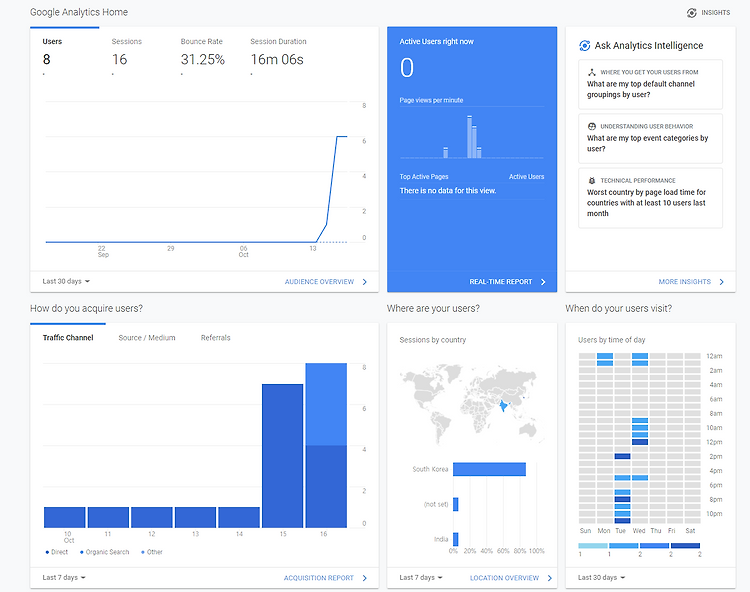The height and width of the screenshot is (592, 750).
Task: Click the chevron next to Audience Overview
Action: (x=364, y=282)
